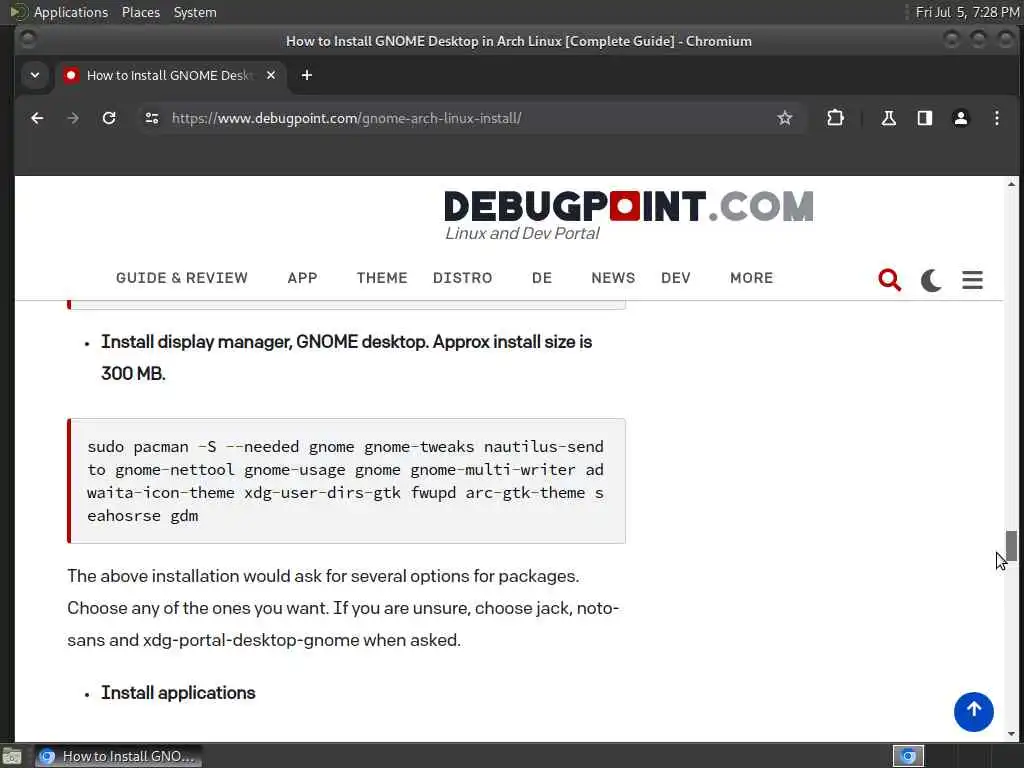Toggle dark mode with the moon icon
1024x768 pixels.
tap(931, 280)
